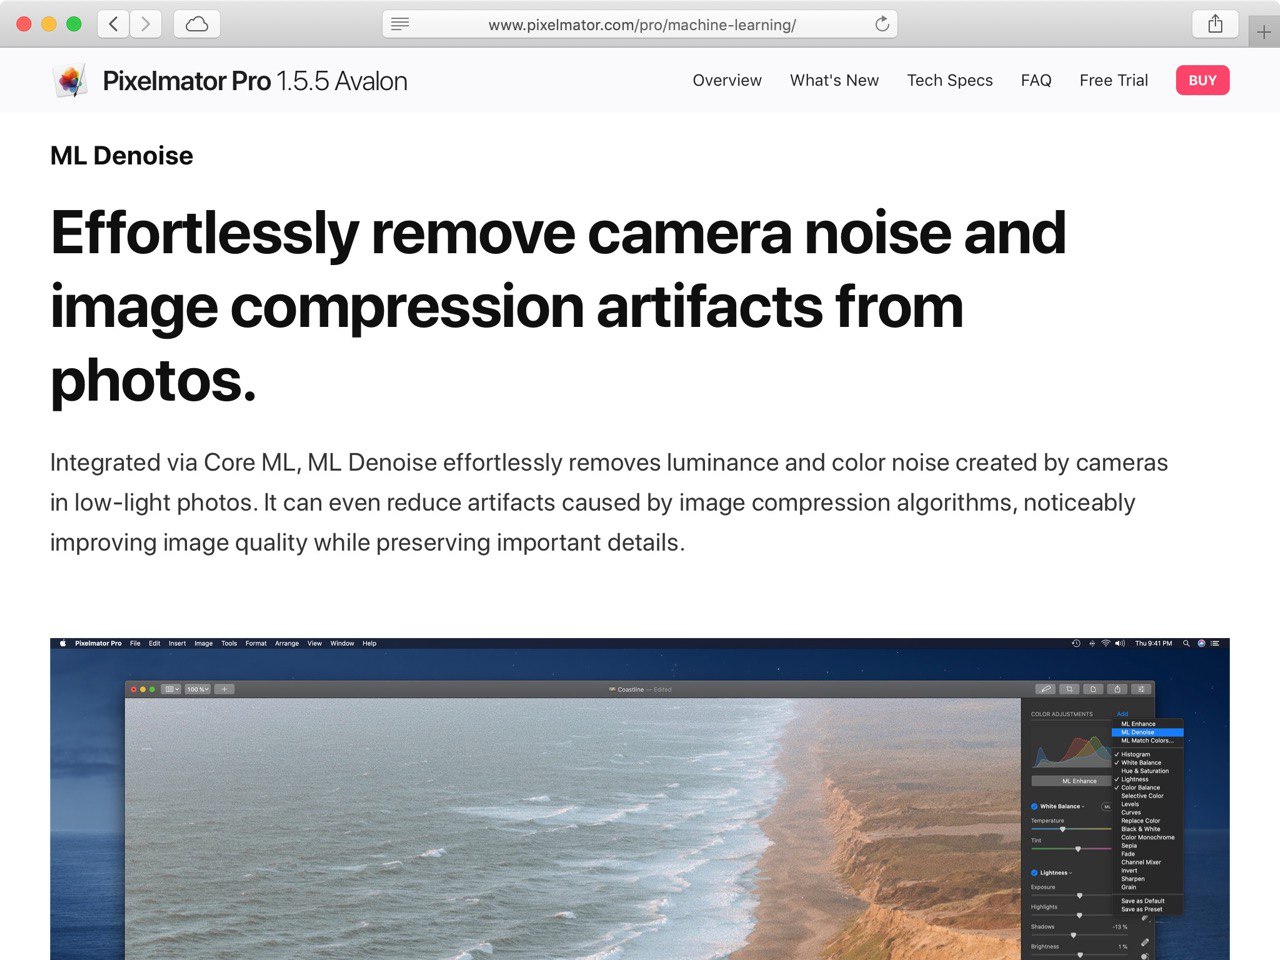
Task: Open the view layout dropdown in Pixelmator toolbar
Action: [x=171, y=689]
